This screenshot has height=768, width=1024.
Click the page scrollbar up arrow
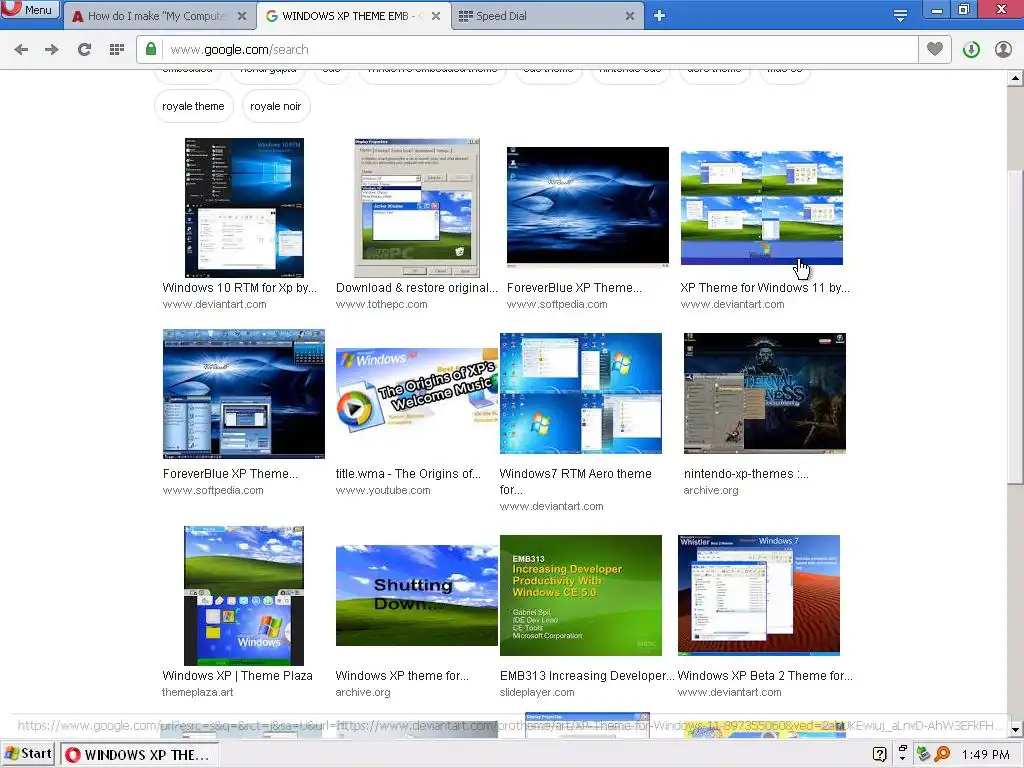[1015, 78]
